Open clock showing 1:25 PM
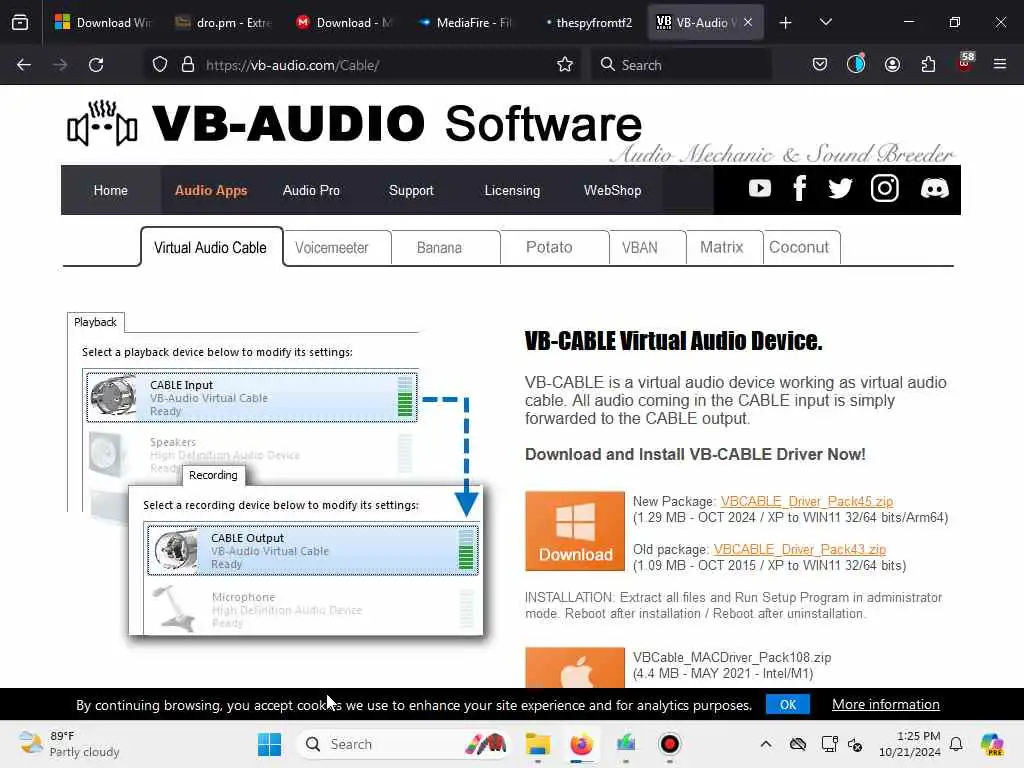 [910, 744]
